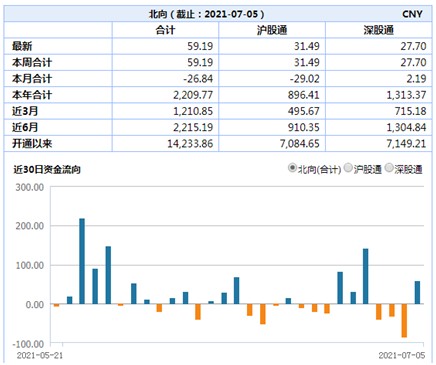The image size is (436, 365).
Task: Click the 300.00 y-axis label
Action: [30, 187]
